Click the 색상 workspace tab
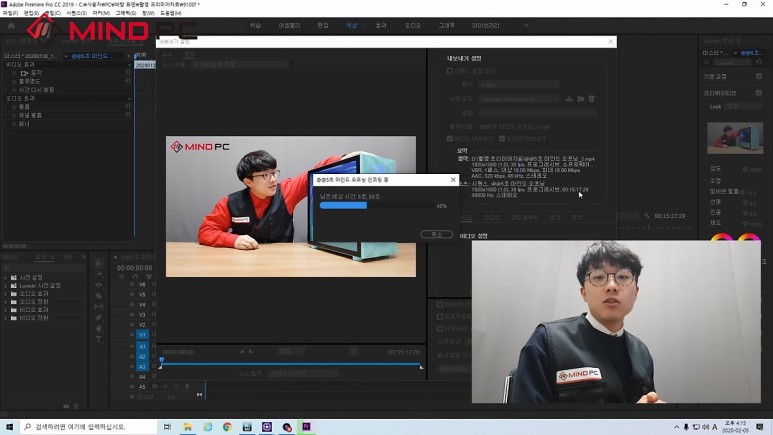 tap(351, 25)
